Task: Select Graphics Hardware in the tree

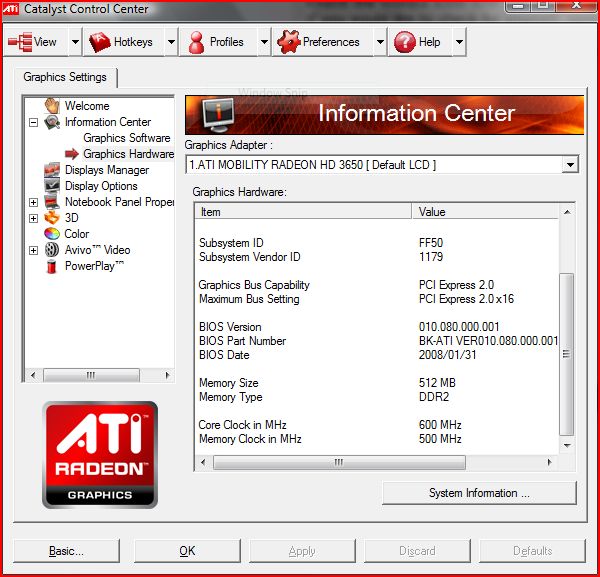Action: click(129, 154)
